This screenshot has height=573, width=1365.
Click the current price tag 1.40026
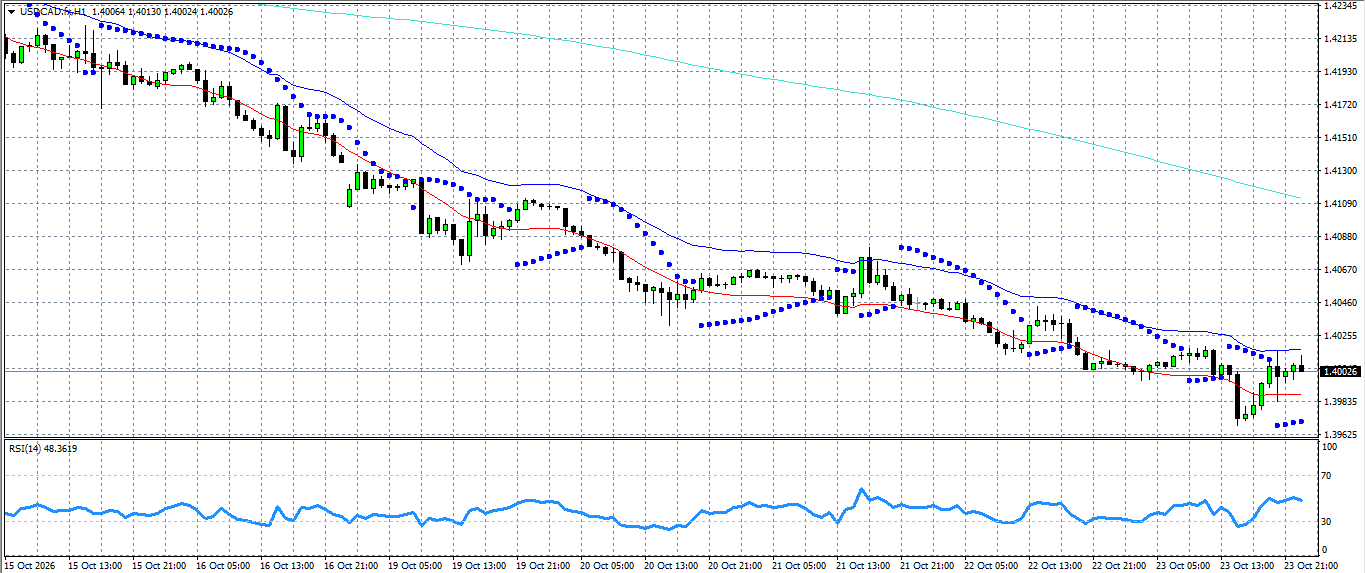coord(1340,371)
